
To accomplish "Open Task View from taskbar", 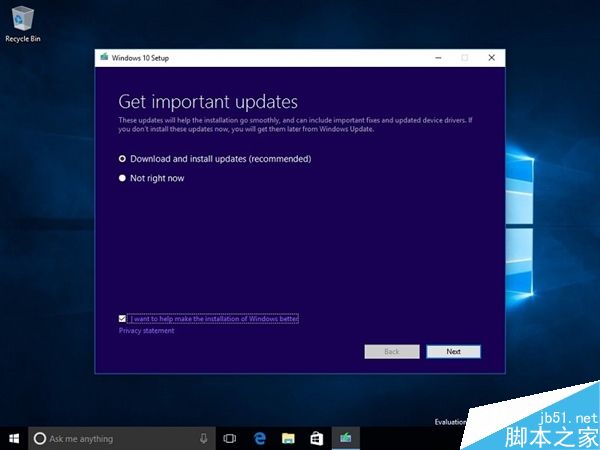I will pos(230,439).
